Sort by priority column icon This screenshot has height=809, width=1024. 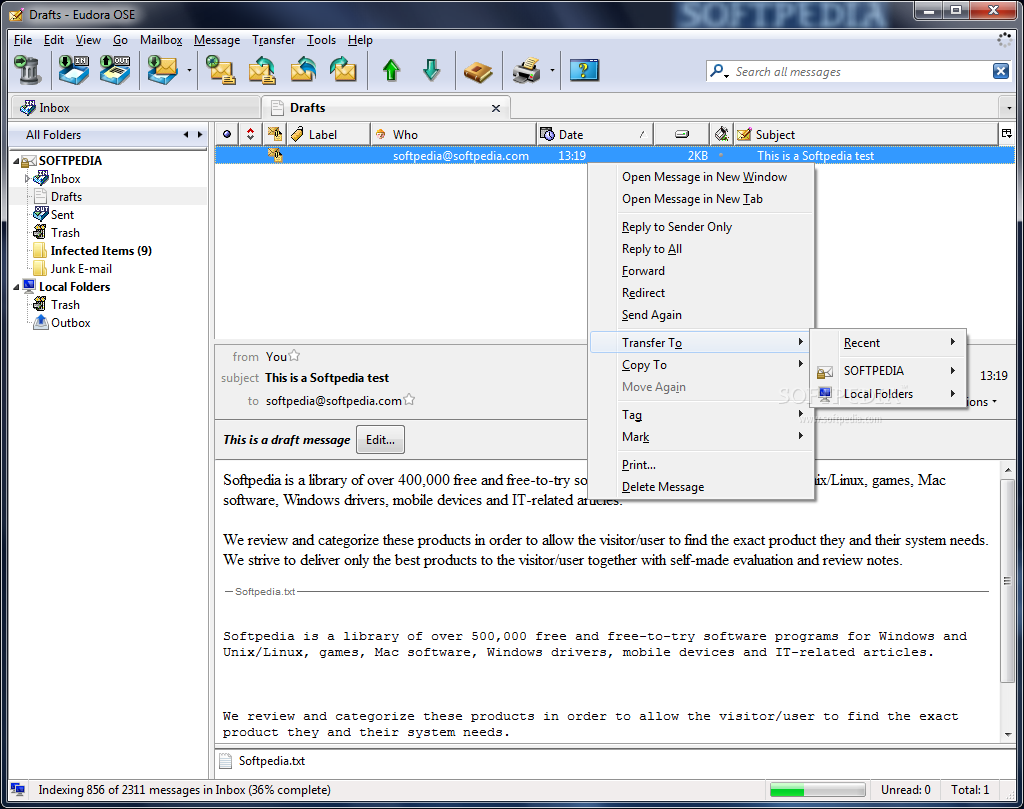pos(250,134)
